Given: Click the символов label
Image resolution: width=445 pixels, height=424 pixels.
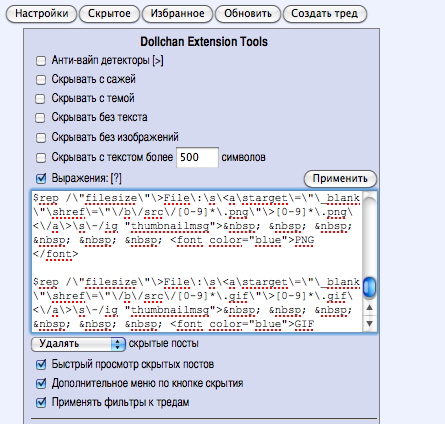Looking at the screenshot, I should pyautogui.click(x=243, y=157).
